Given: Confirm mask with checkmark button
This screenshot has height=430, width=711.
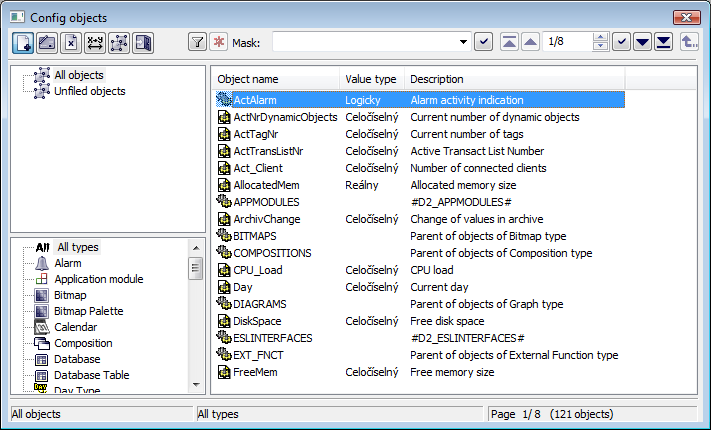Looking at the screenshot, I should tap(483, 42).
